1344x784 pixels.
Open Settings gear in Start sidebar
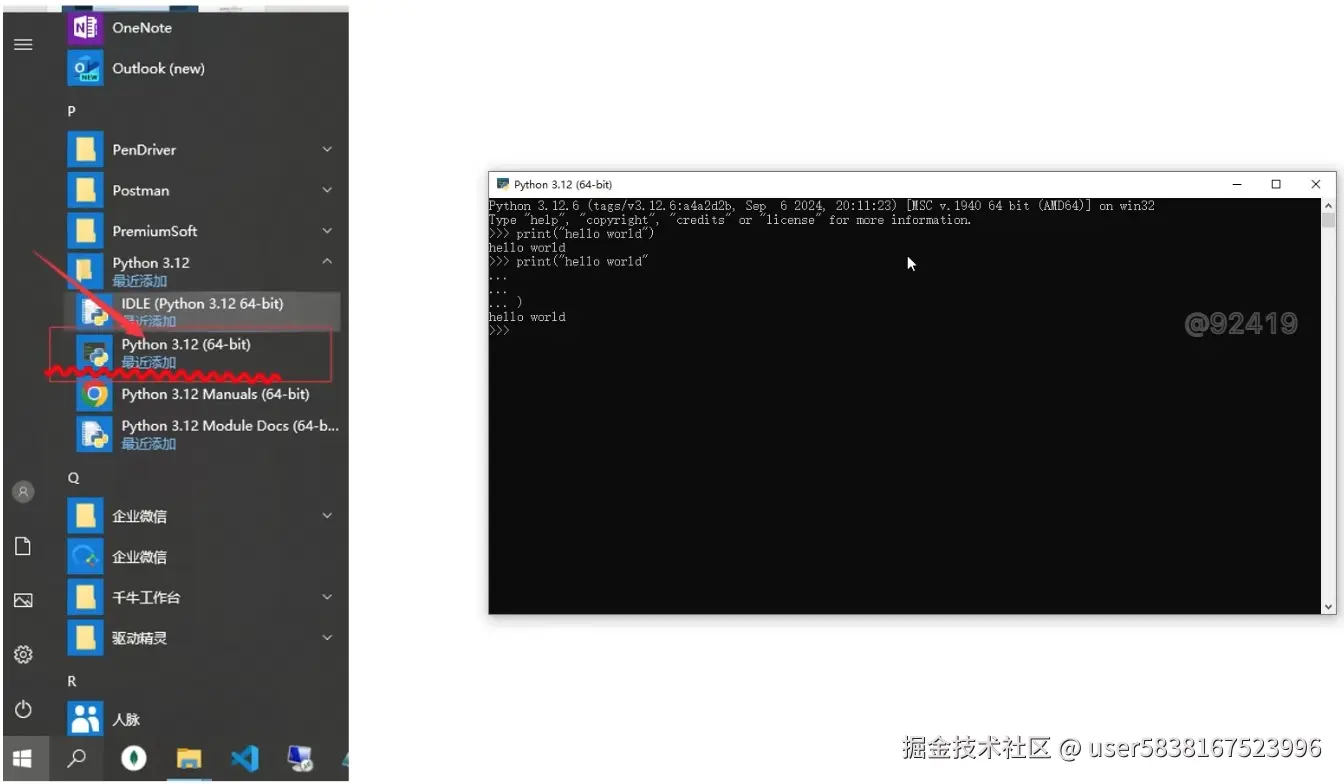[23, 655]
